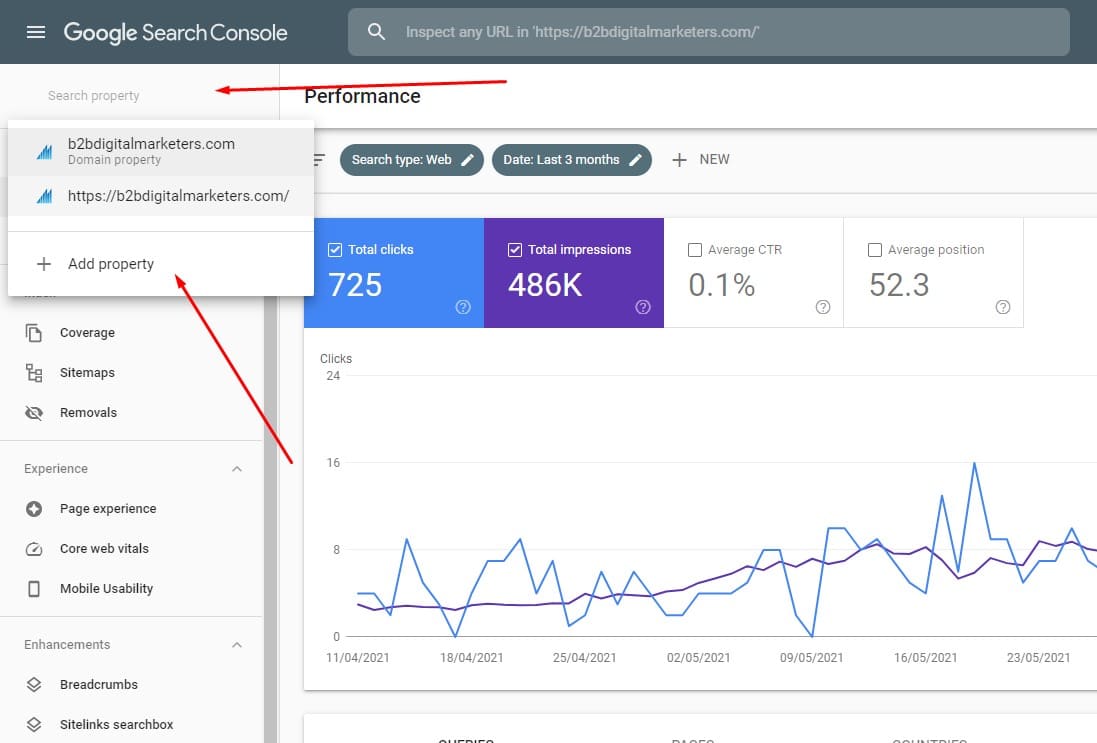Screen dimensions: 1097x743
Task: Click the 18/04/2021 date axis label
Action: coord(472,658)
